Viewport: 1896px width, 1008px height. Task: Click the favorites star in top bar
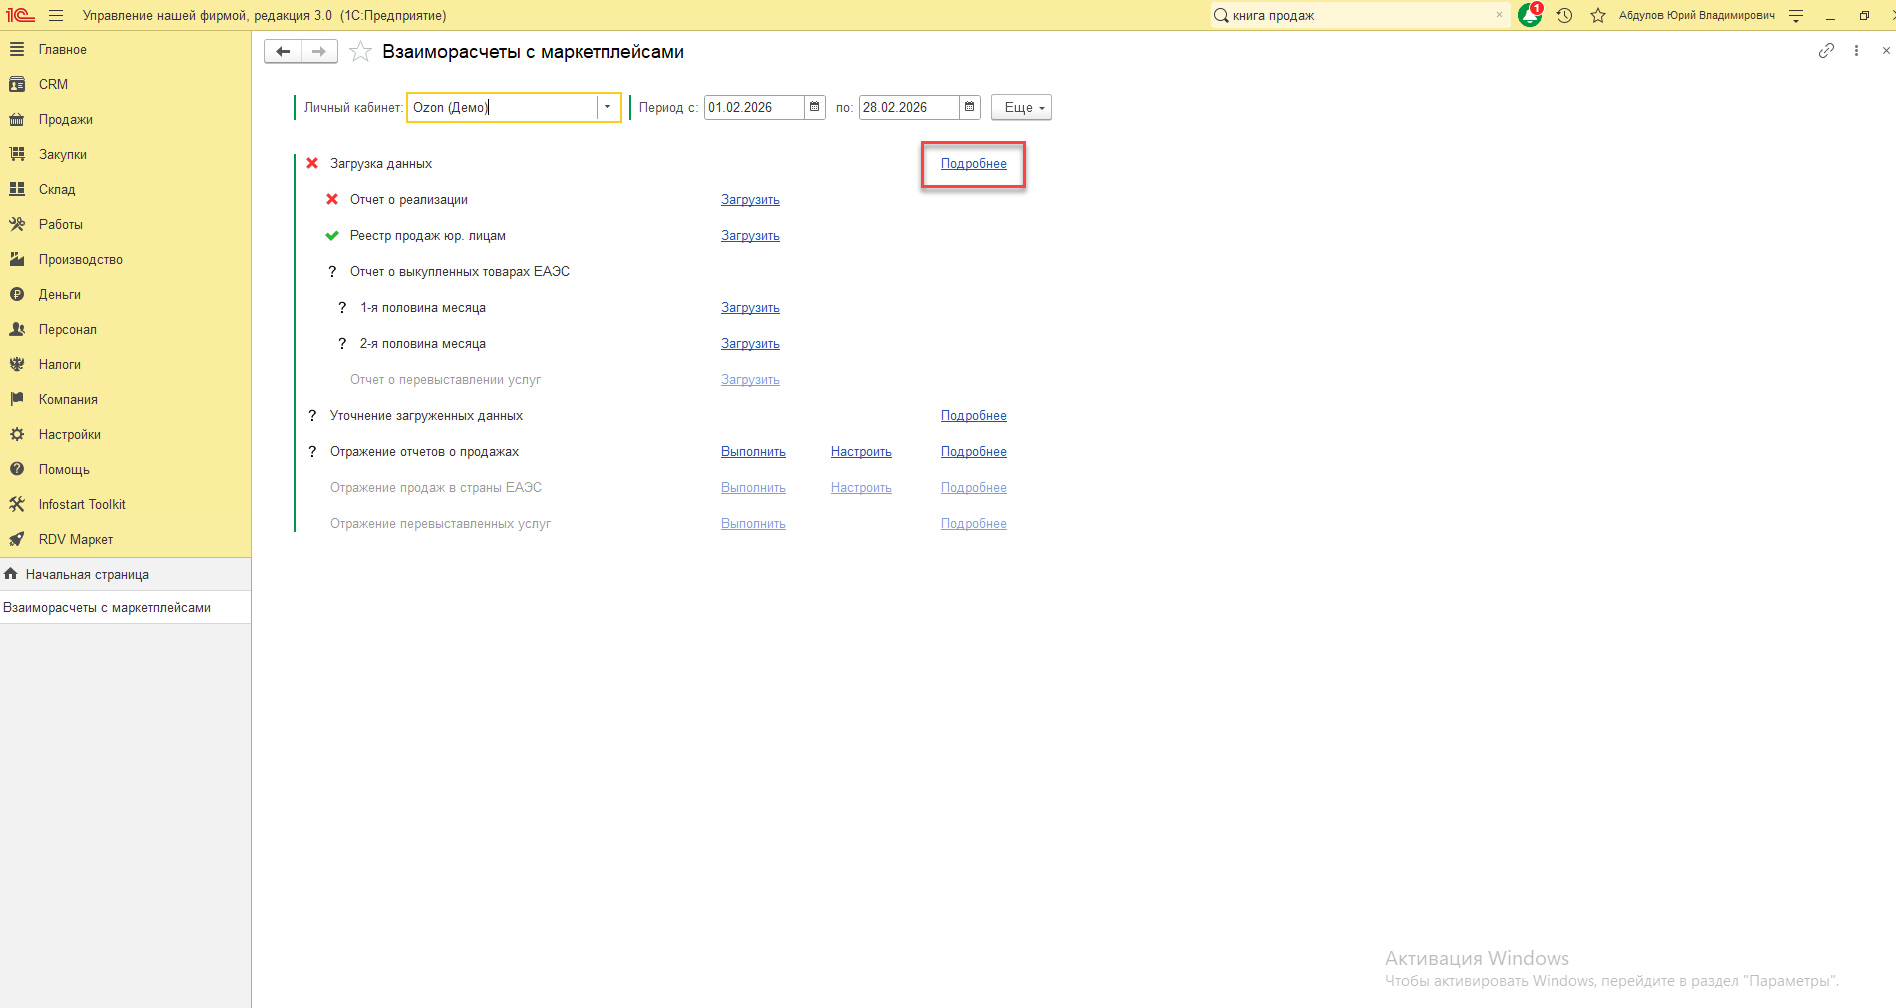1598,16
